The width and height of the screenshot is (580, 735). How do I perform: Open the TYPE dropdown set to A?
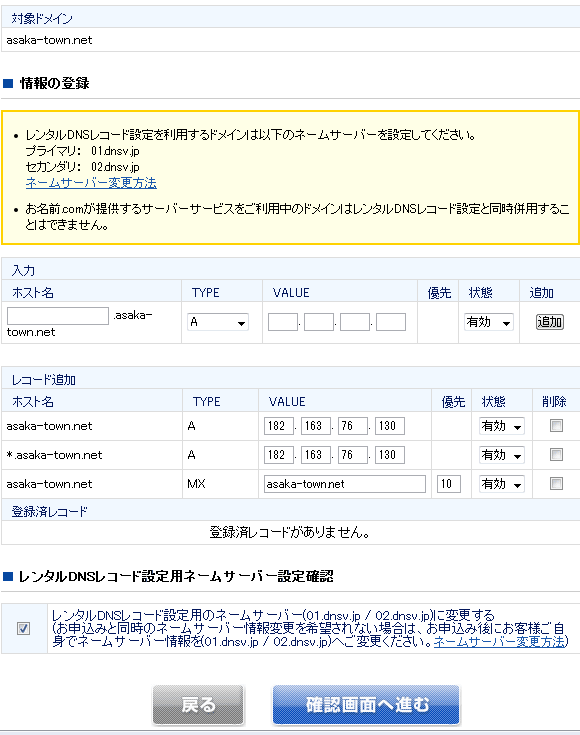pos(218,322)
